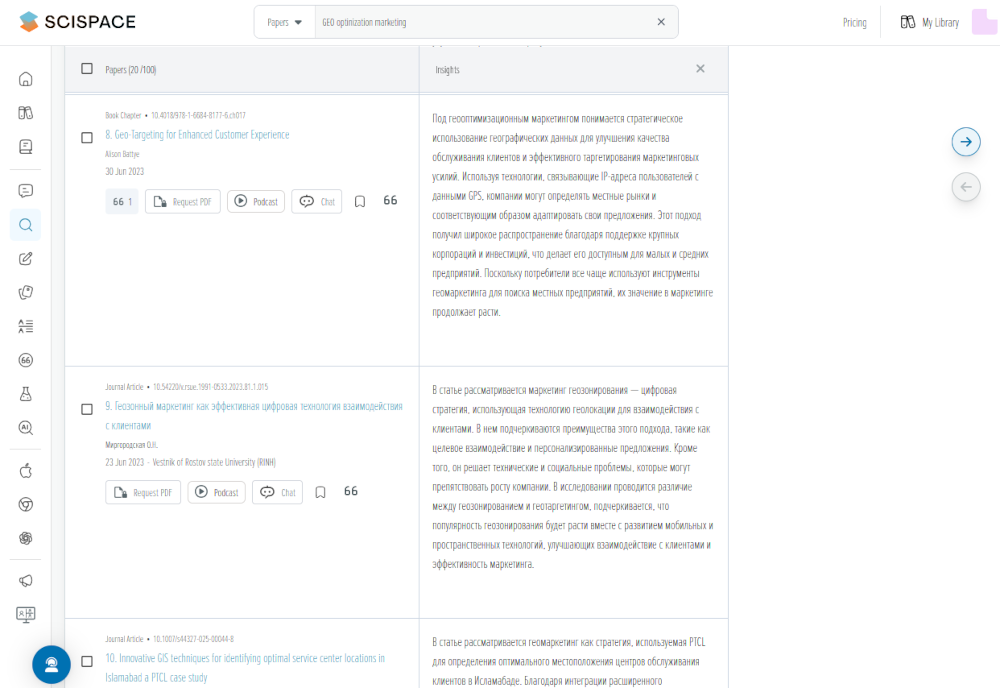Click Vestnik of Rostov state University journal name

click(x=214, y=462)
